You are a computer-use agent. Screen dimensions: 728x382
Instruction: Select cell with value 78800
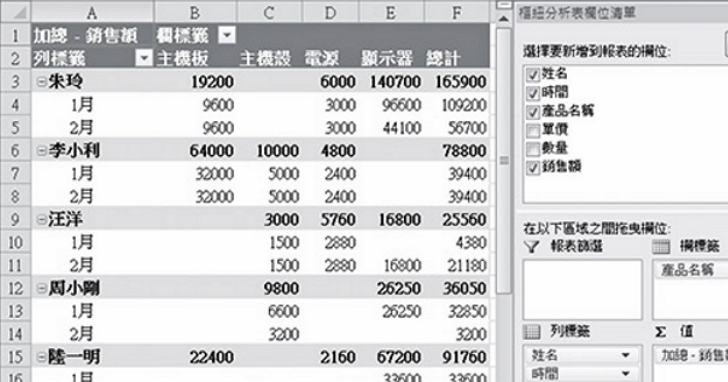456,151
